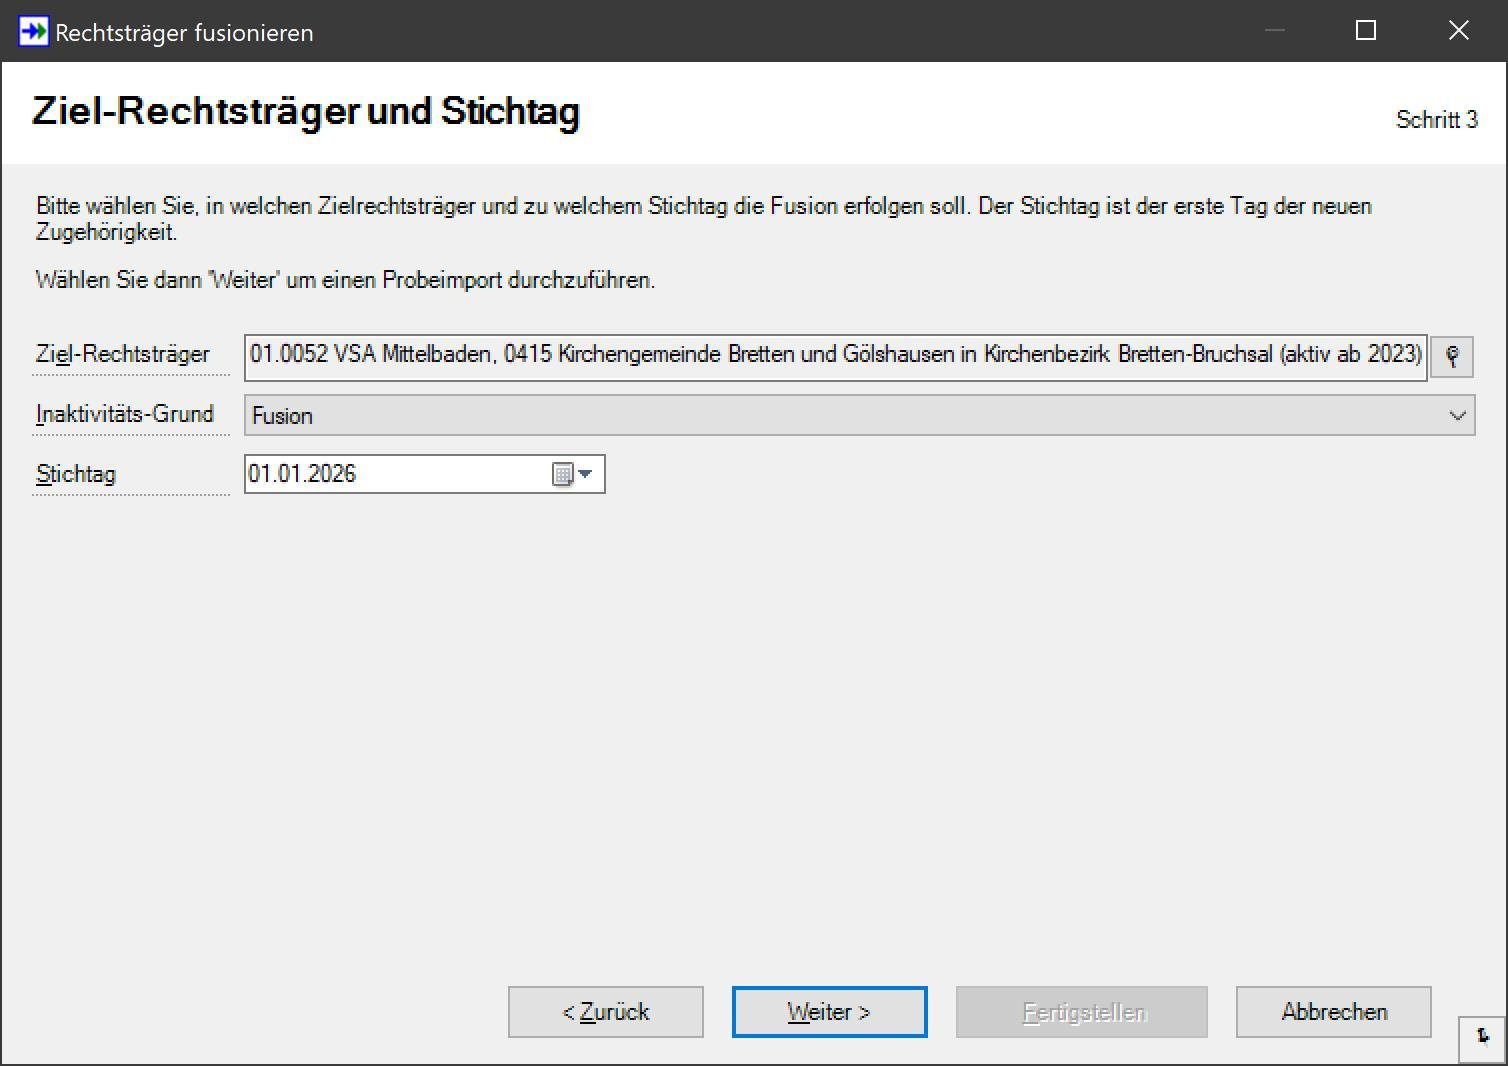Screen dimensions: 1508x1066
Task: Click the Schritt 3 step indicator
Action: [x=1436, y=120]
